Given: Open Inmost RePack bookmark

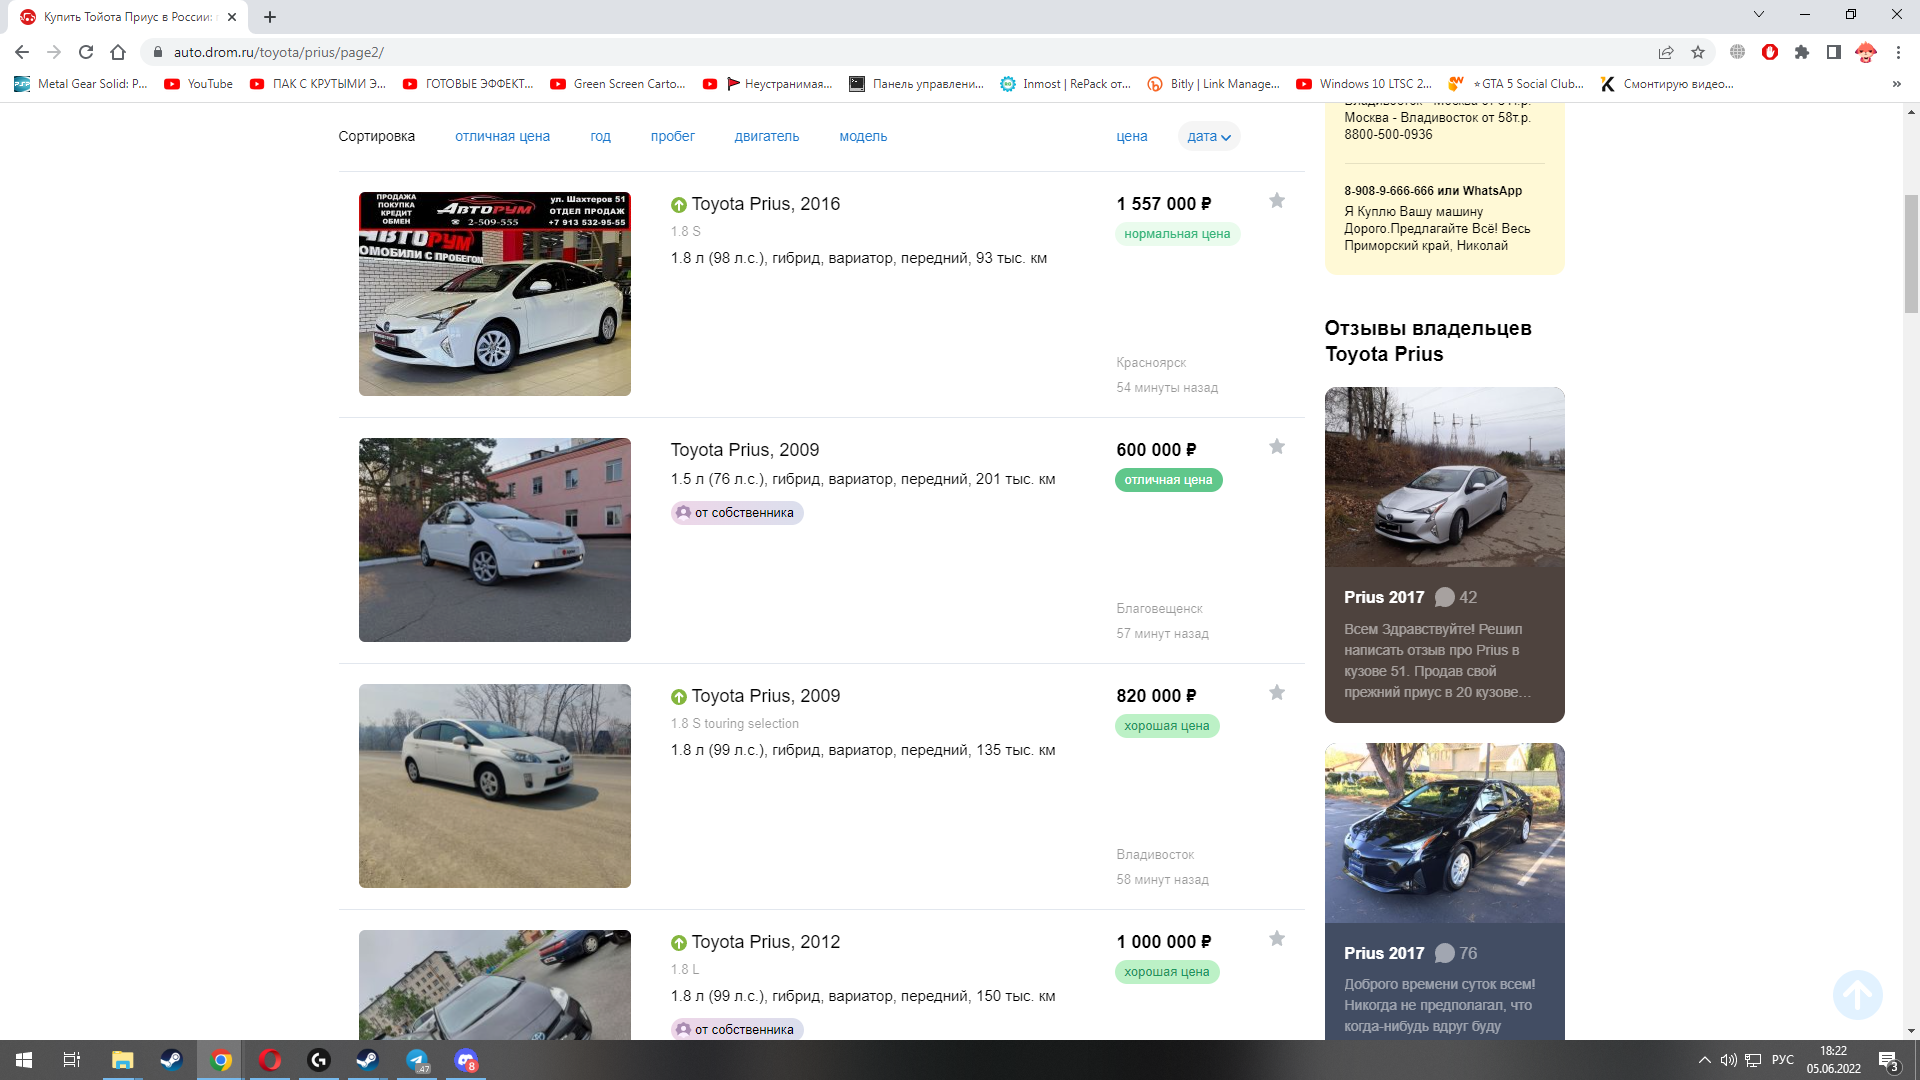Looking at the screenshot, I should pyautogui.click(x=1066, y=84).
